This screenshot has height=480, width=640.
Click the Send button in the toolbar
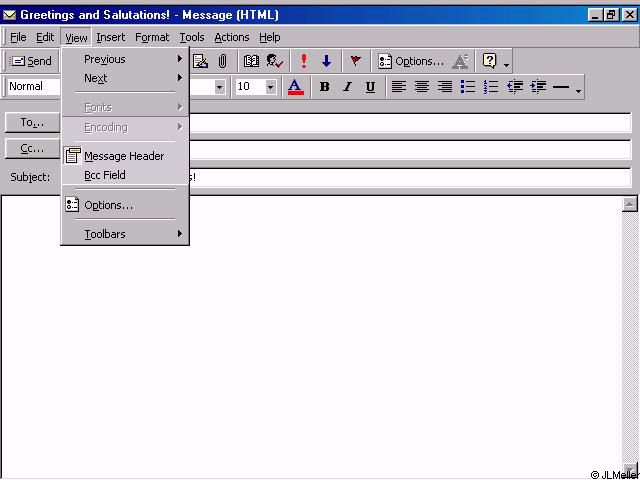32,61
